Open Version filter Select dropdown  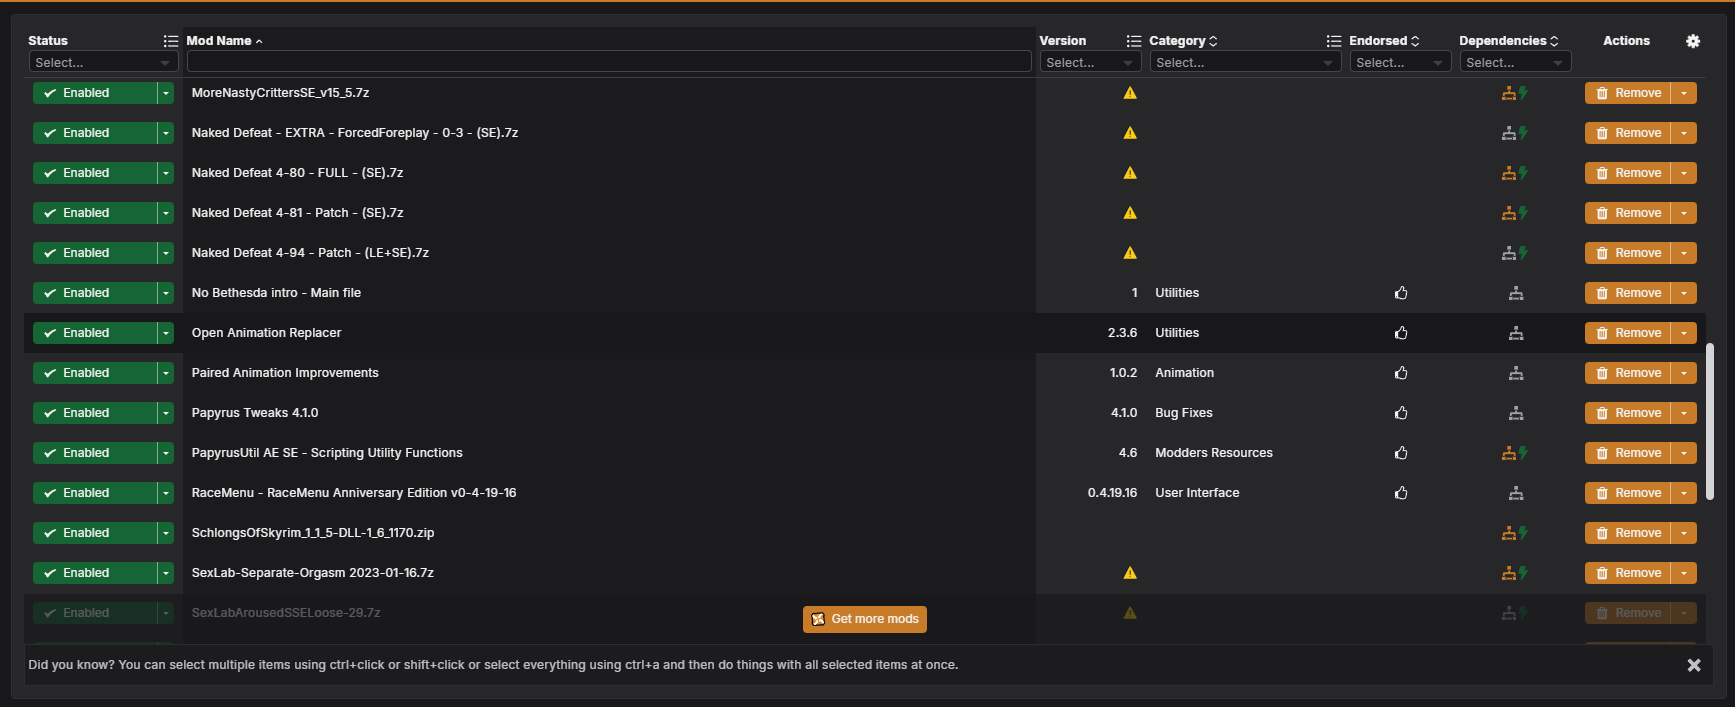(x=1090, y=62)
